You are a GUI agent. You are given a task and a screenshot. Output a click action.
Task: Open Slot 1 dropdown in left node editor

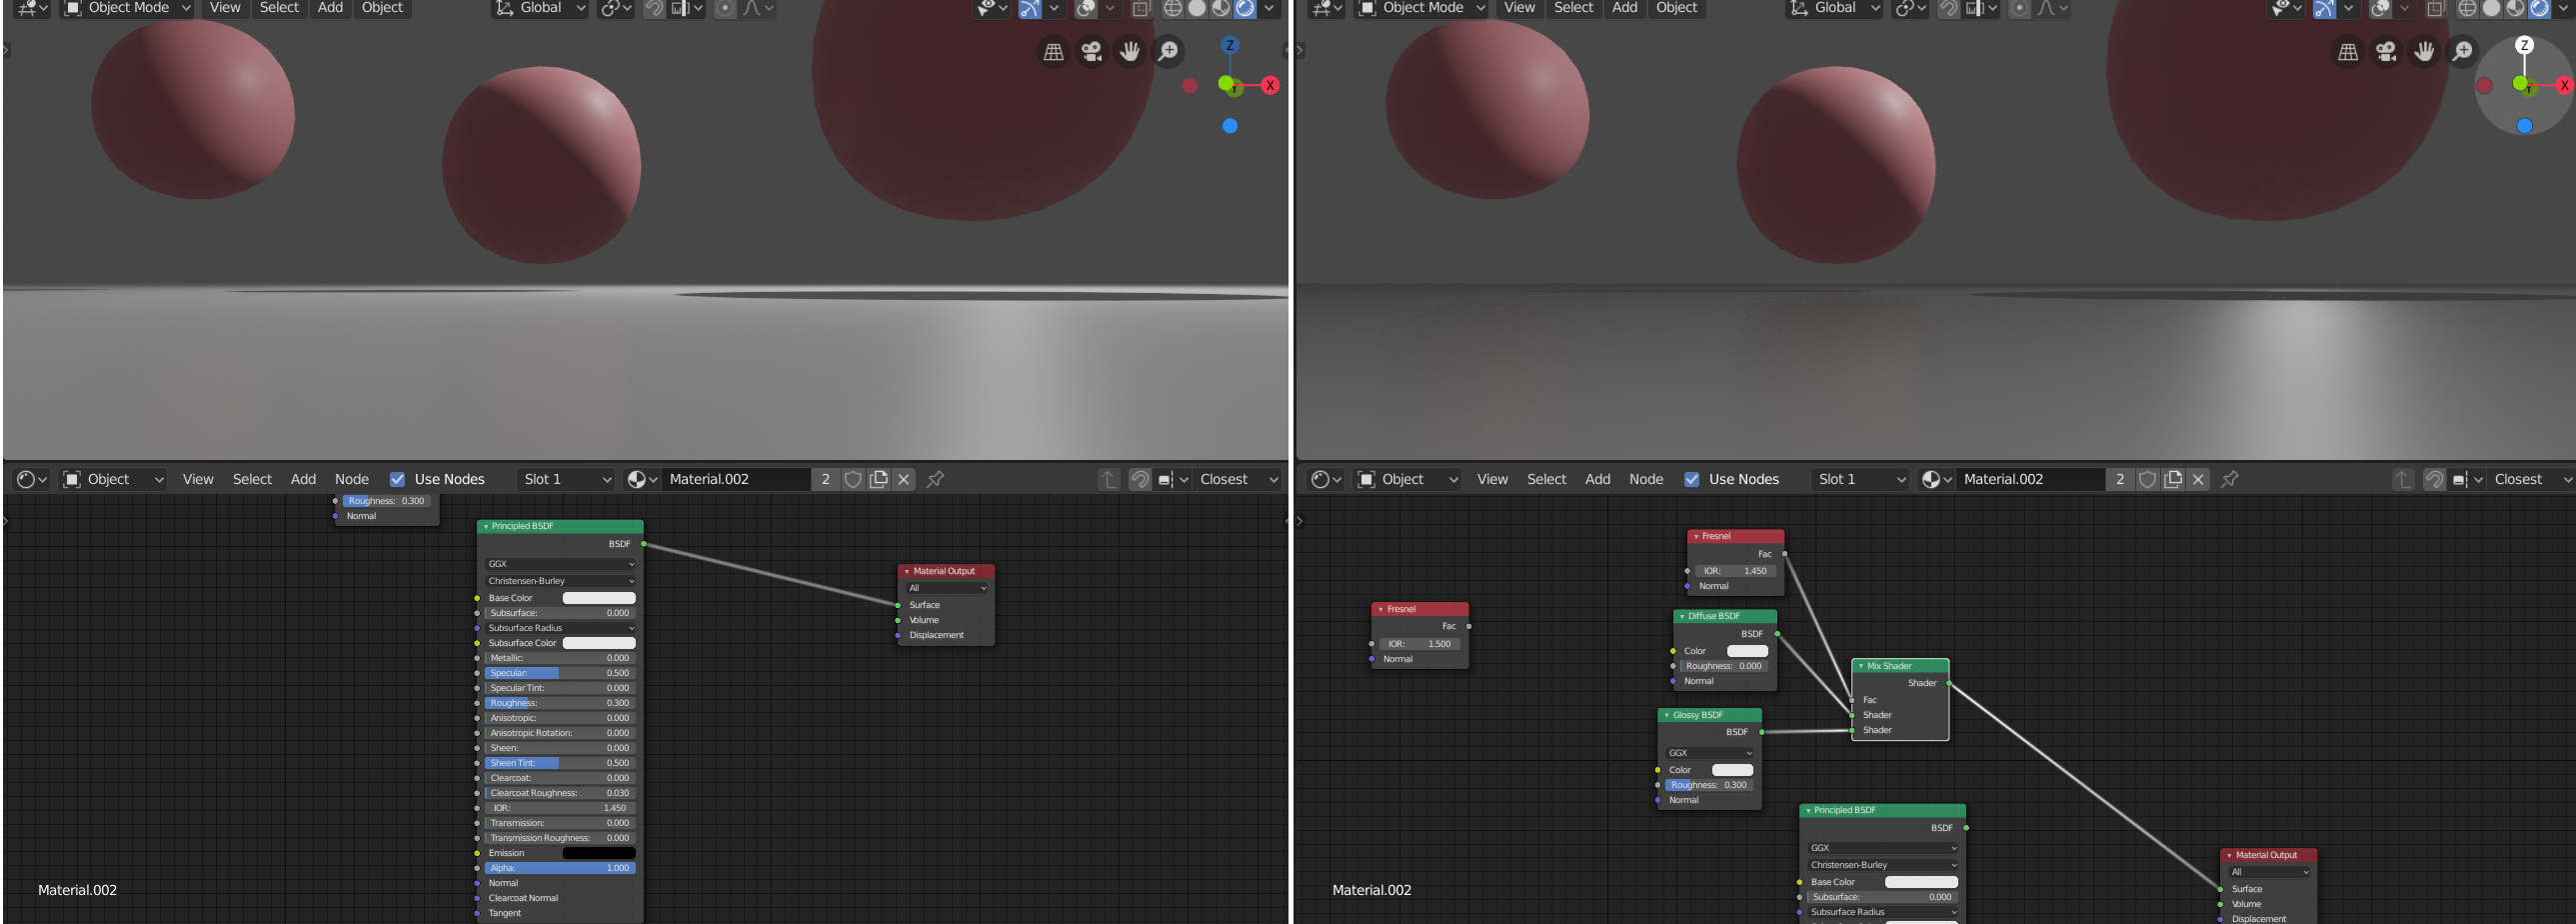(x=567, y=479)
